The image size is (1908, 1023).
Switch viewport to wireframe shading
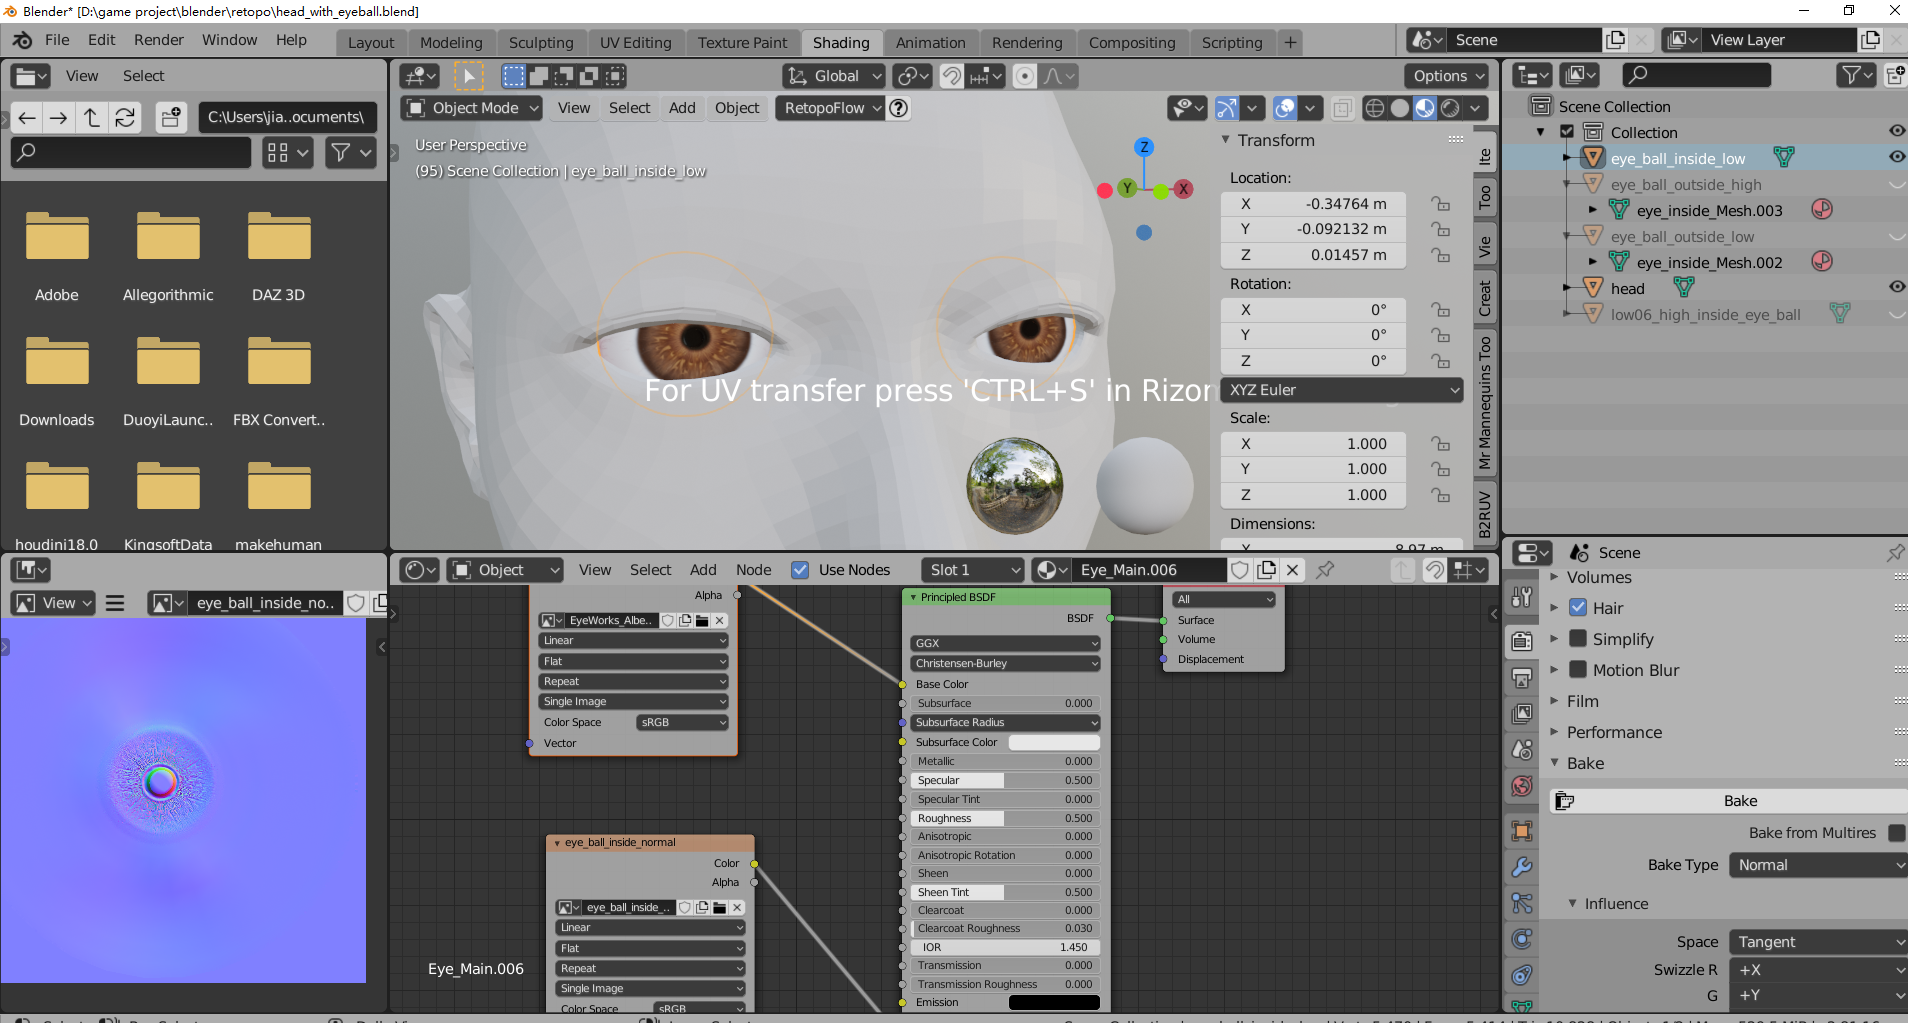(x=1375, y=108)
